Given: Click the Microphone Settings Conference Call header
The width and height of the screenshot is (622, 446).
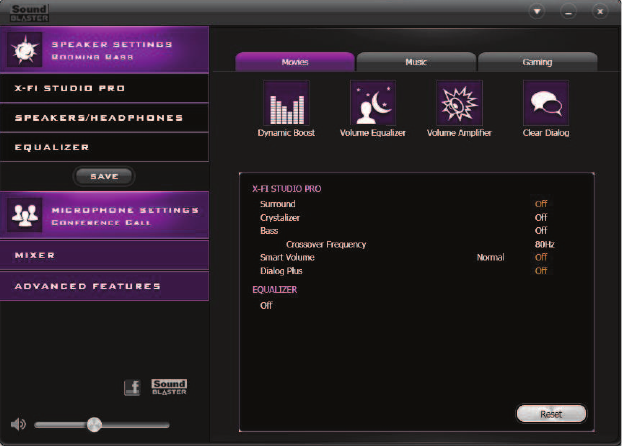Looking at the screenshot, I should point(104,215).
